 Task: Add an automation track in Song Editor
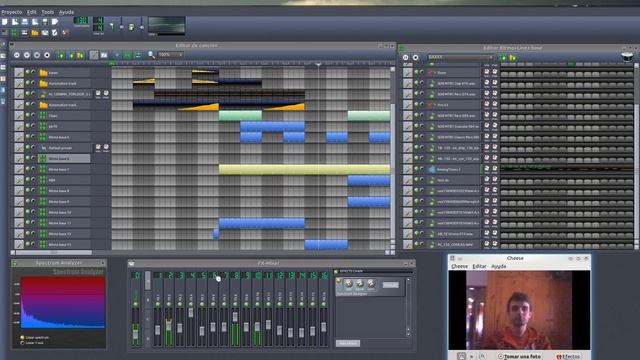[80, 55]
